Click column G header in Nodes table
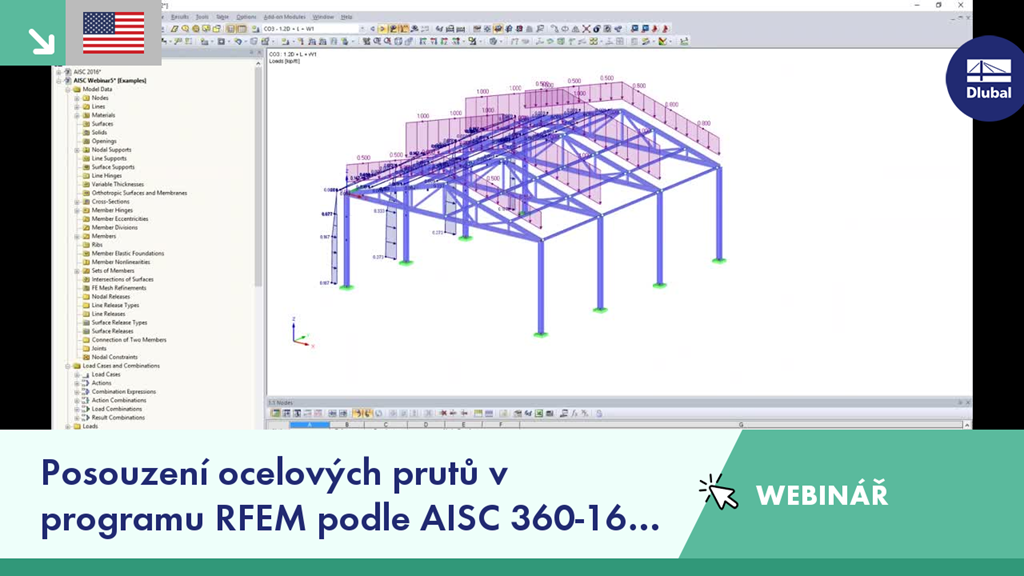 coord(741,424)
